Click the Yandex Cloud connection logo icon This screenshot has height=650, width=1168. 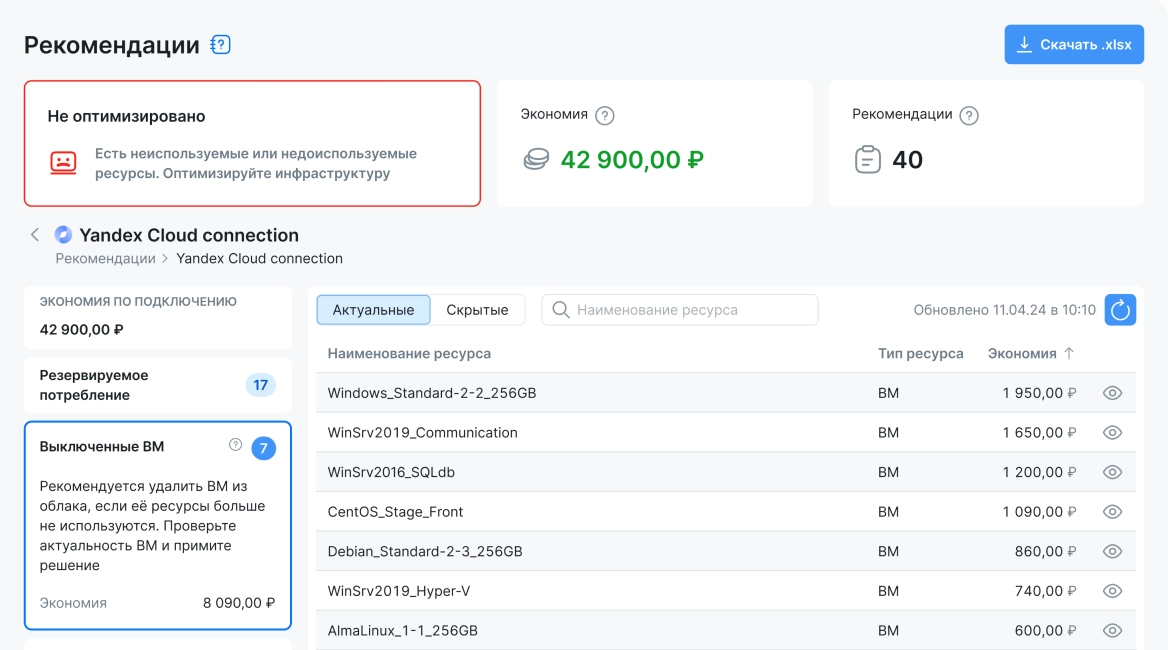coord(62,235)
